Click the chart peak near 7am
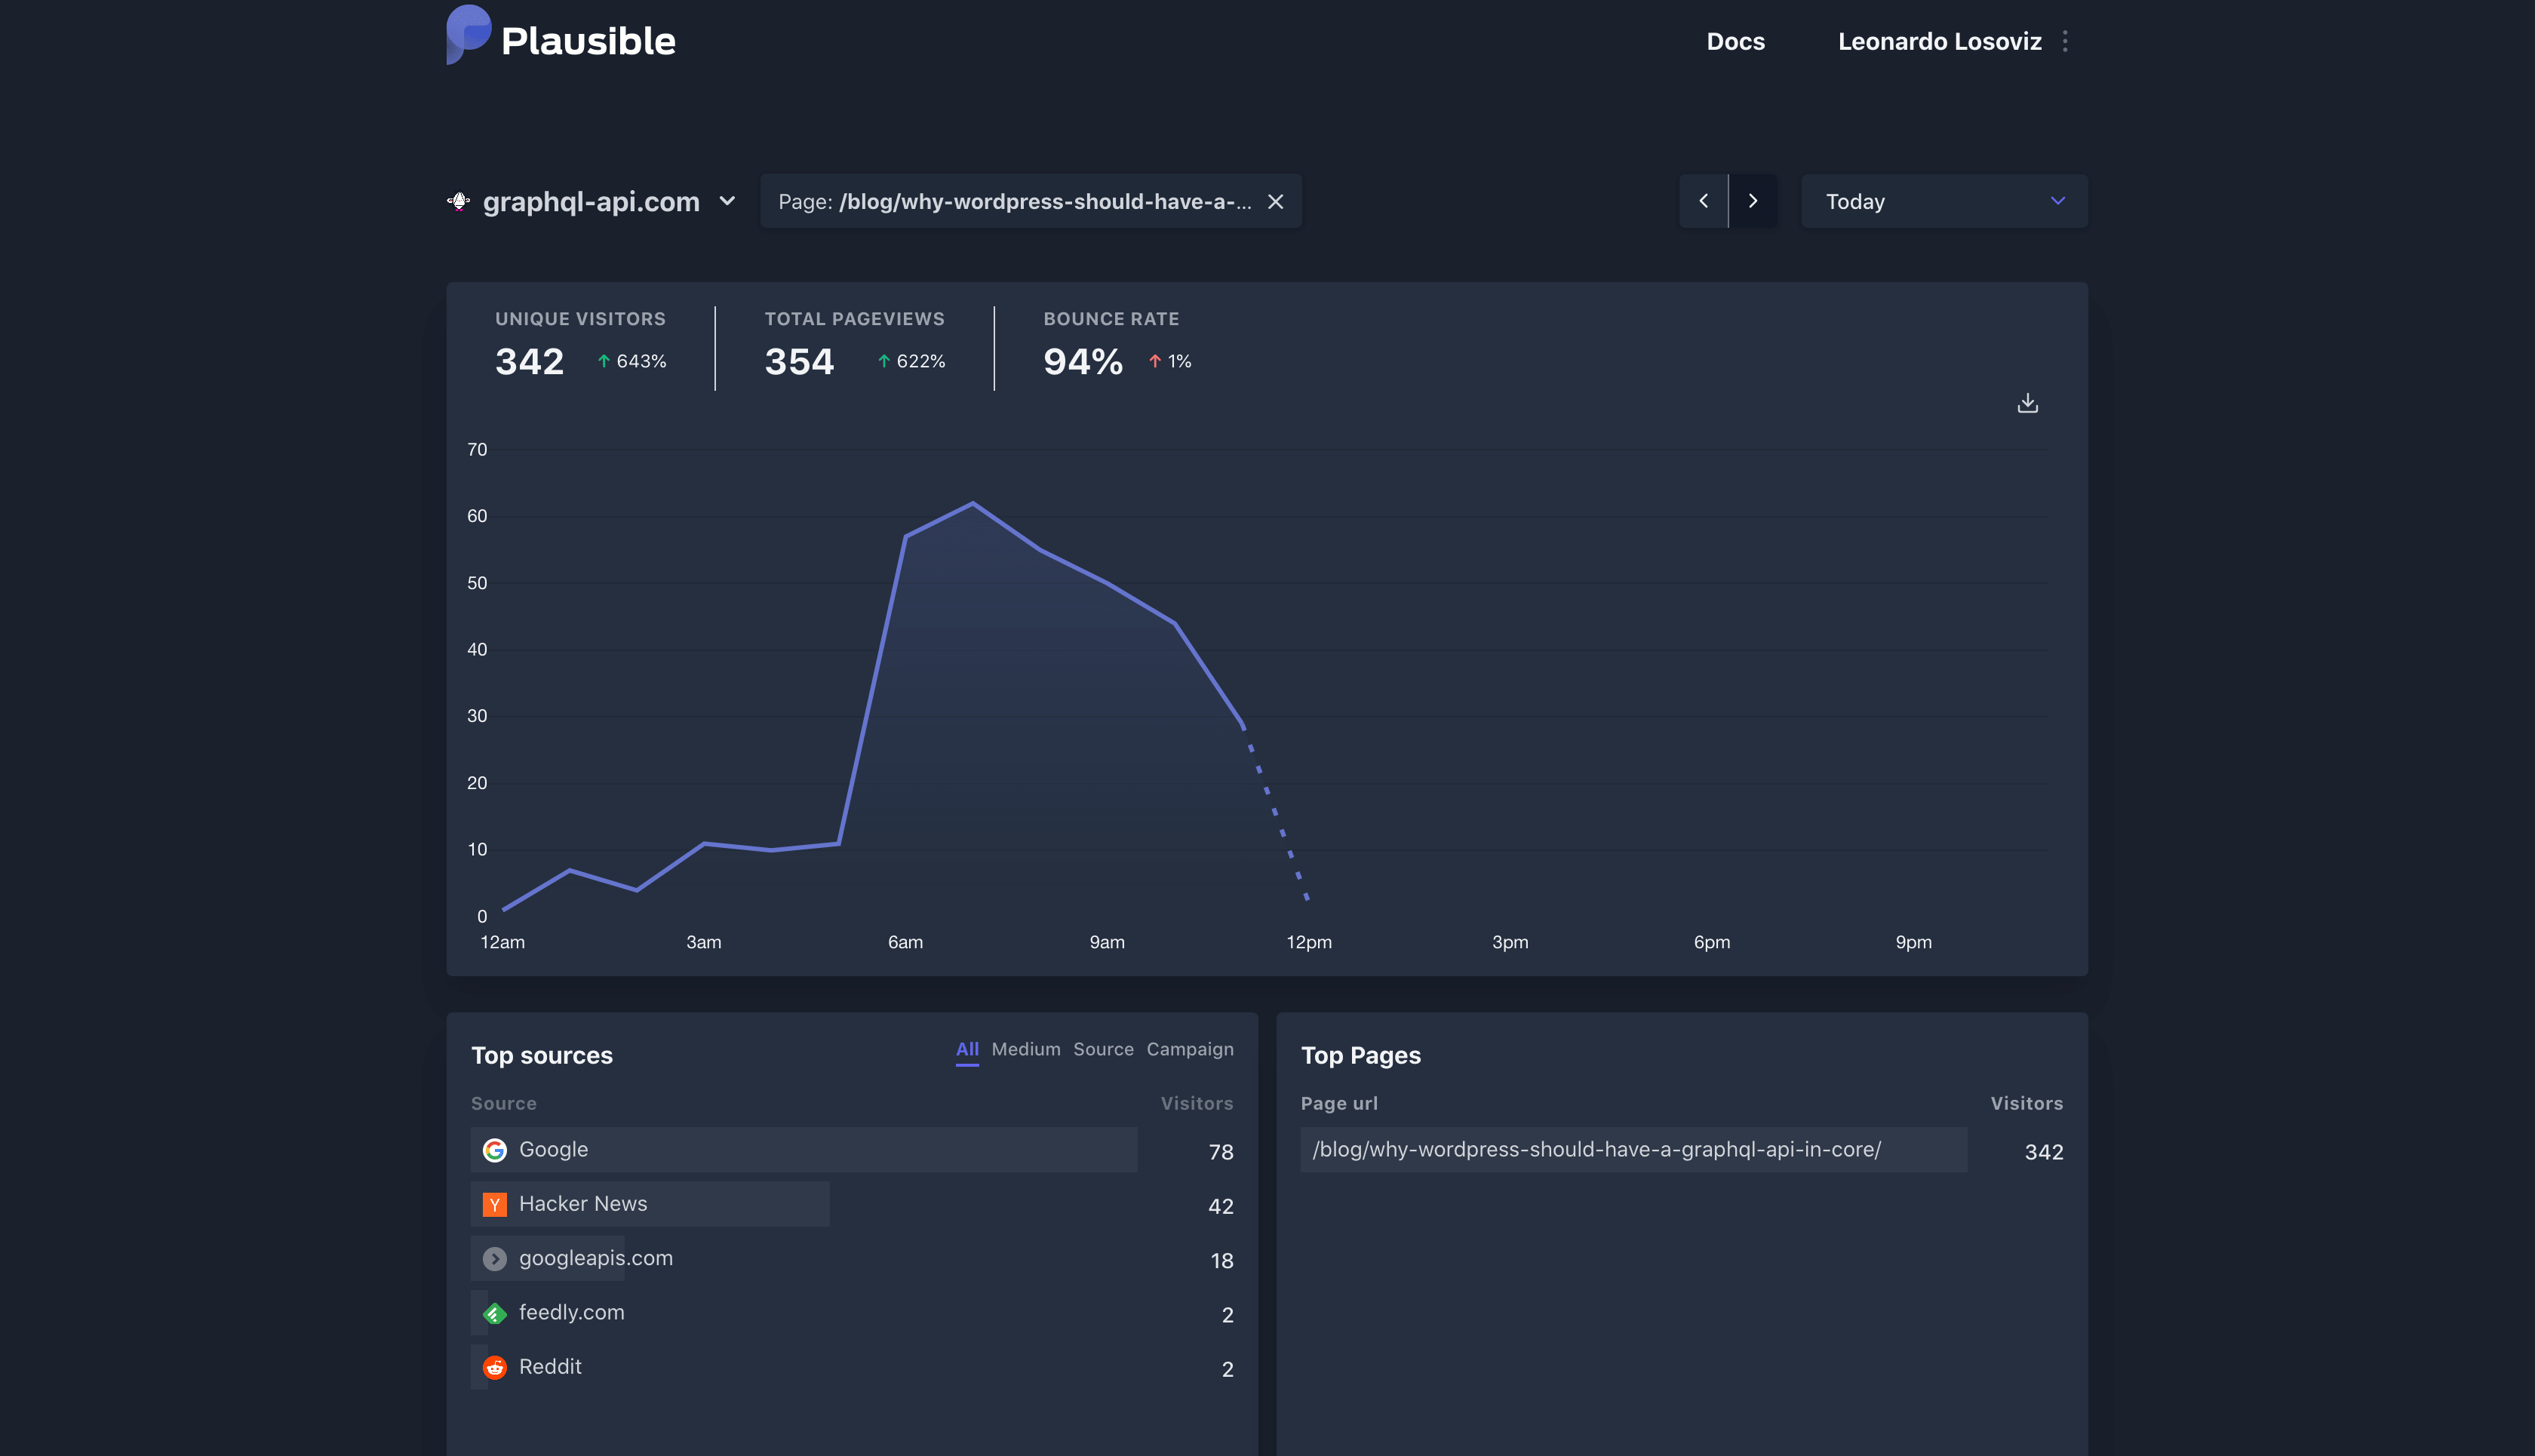This screenshot has width=2535, height=1456. tap(973, 503)
